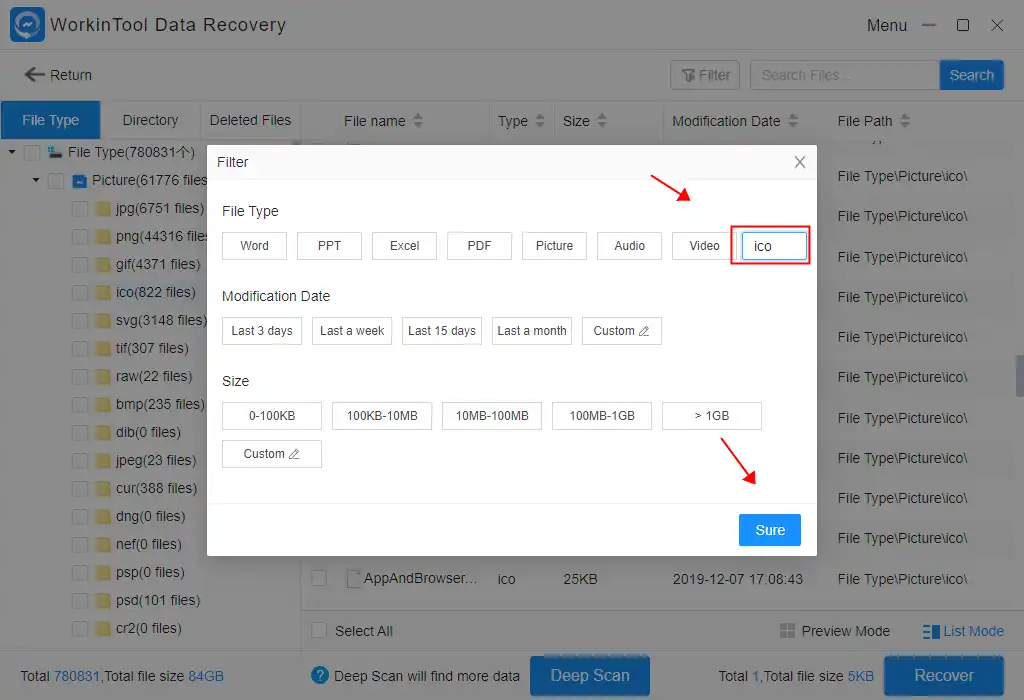Image resolution: width=1024 pixels, height=700 pixels.
Task: Click the Picture category icon in tree
Action: click(79, 181)
